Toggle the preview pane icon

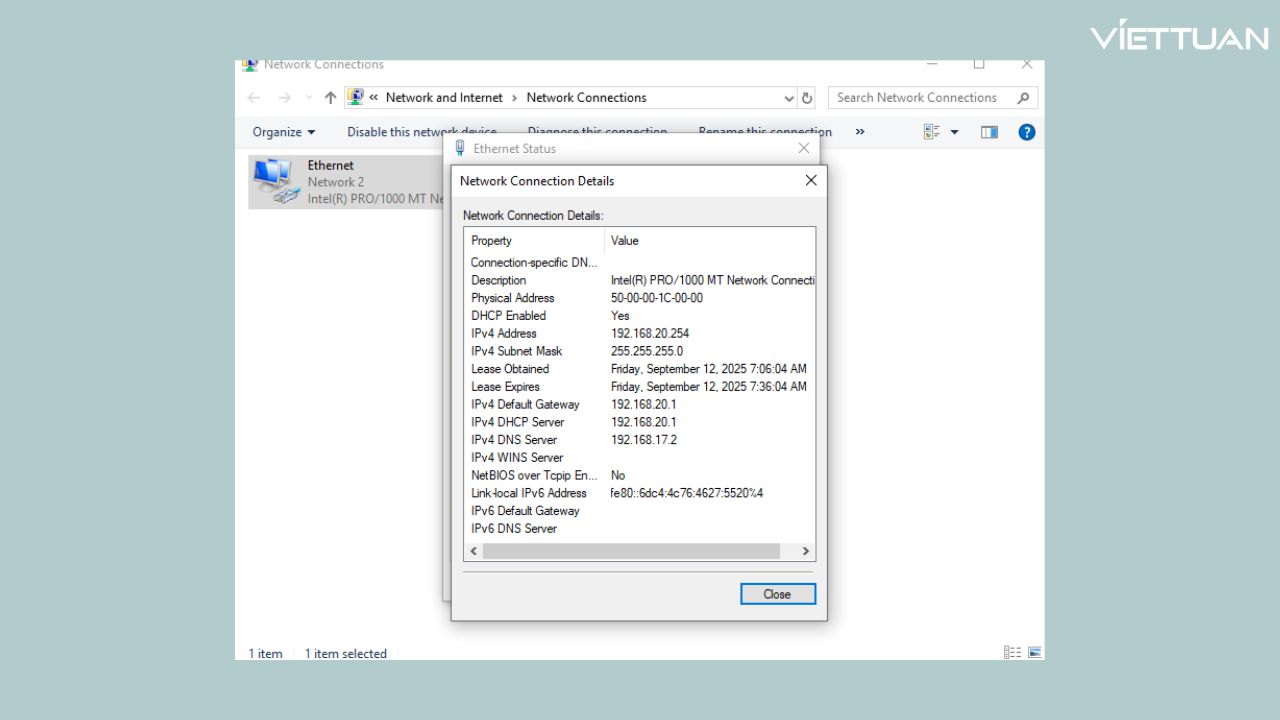pyautogui.click(x=989, y=132)
